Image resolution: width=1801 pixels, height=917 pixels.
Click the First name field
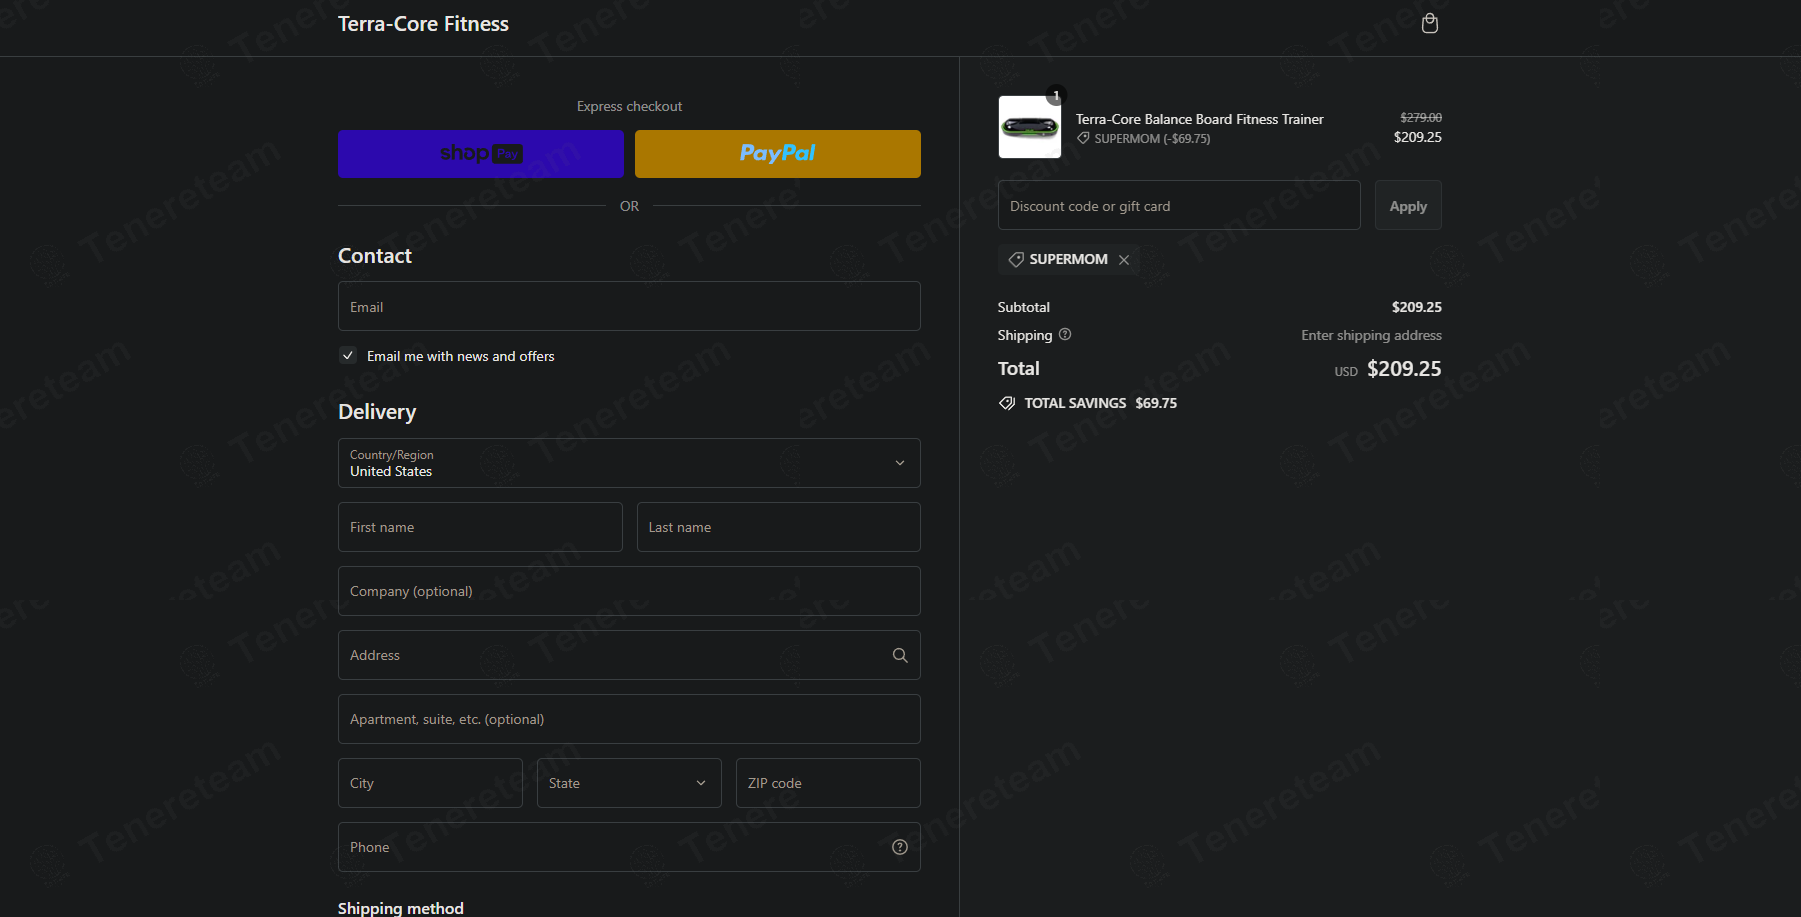click(x=480, y=527)
